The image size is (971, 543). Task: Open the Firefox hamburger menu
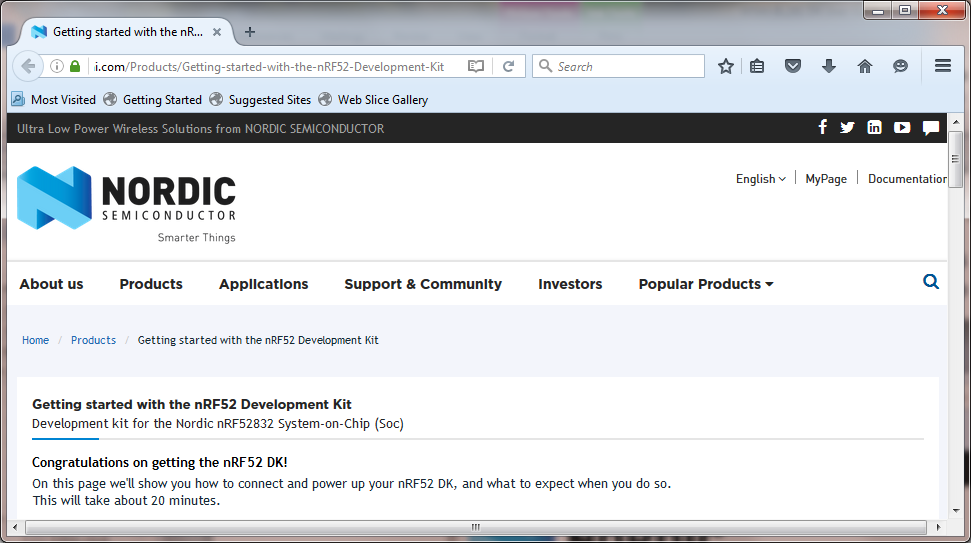(942, 66)
